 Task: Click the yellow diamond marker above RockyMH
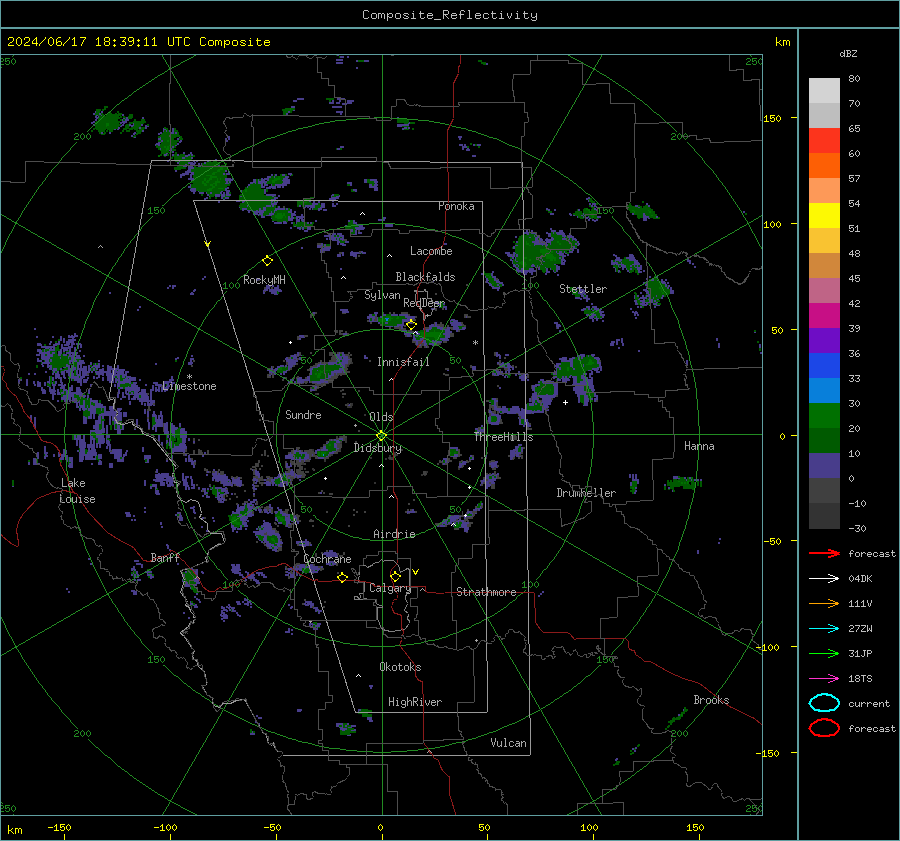point(267,261)
